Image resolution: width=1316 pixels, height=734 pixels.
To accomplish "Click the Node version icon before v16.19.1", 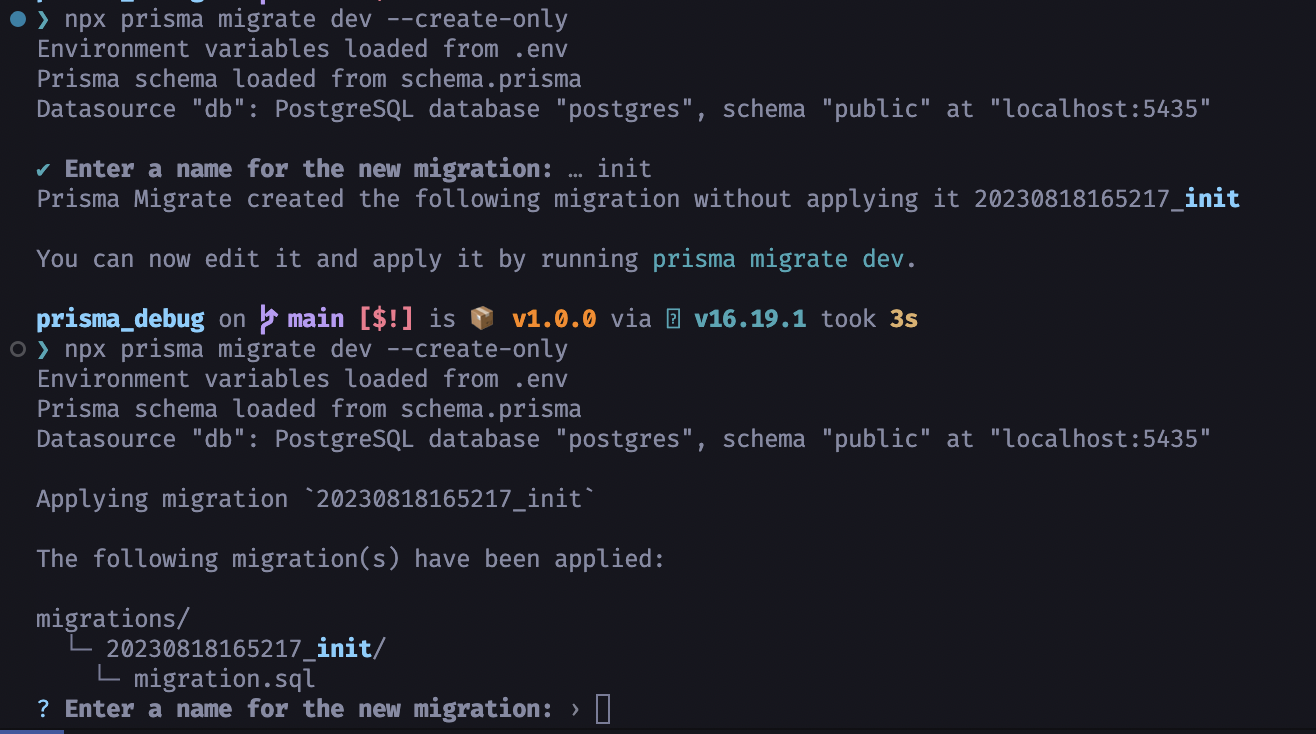I will point(673,318).
